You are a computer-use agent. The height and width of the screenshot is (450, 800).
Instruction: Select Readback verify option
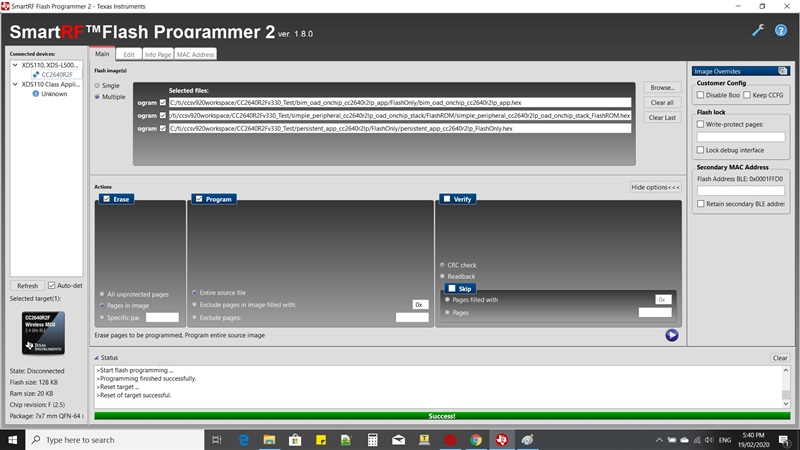pos(442,276)
